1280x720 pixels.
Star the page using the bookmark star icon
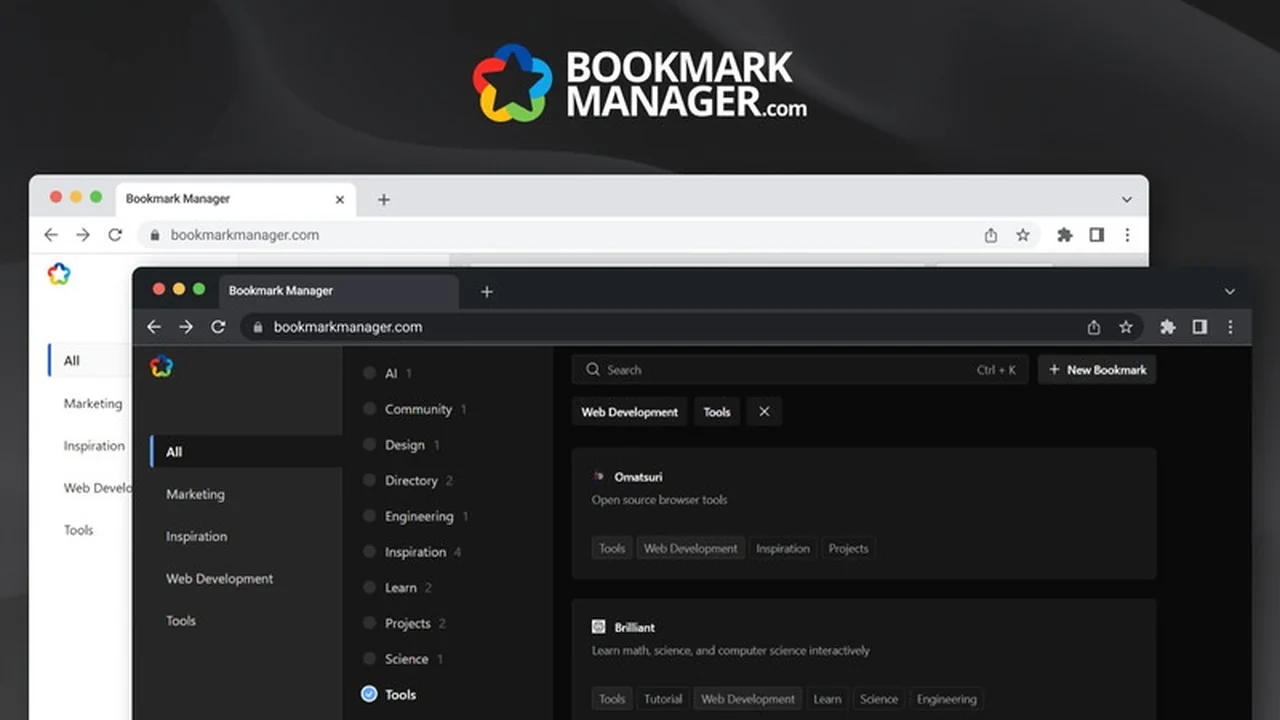point(1126,326)
